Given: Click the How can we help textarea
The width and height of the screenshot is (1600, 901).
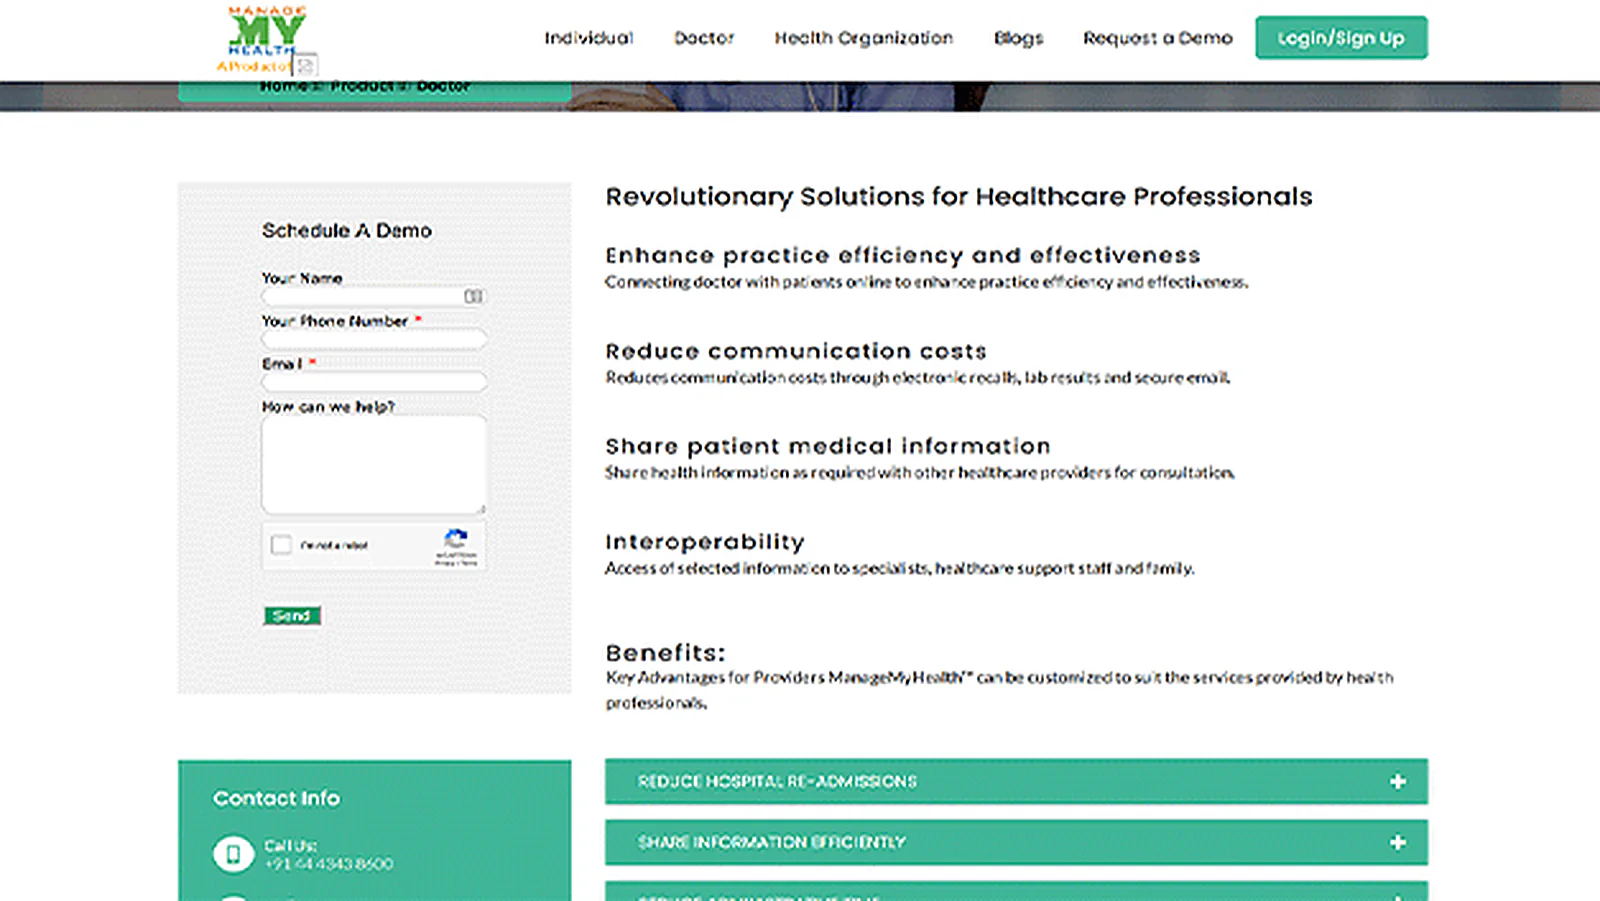Looking at the screenshot, I should click(374, 465).
